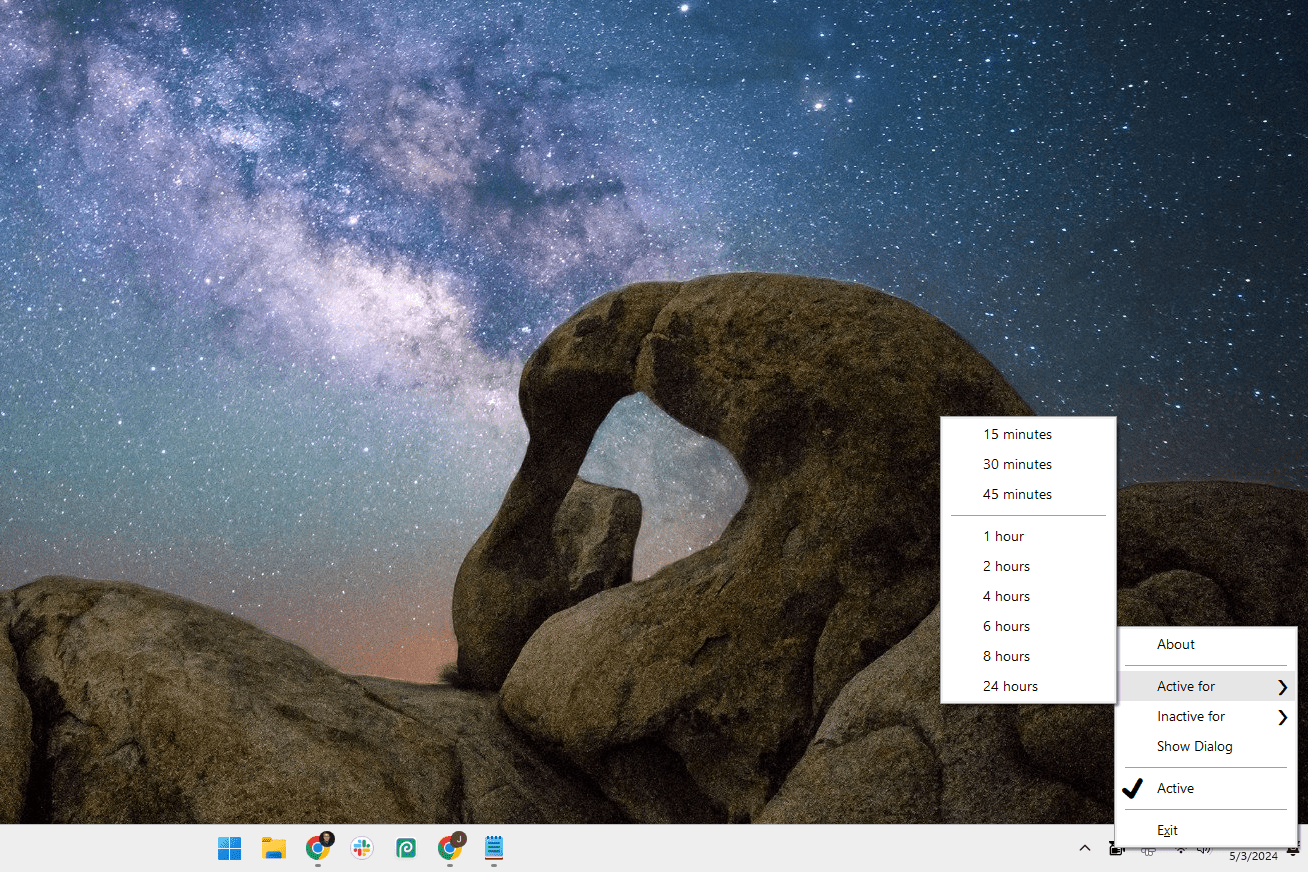Select the 24 hours duration

(1010, 686)
